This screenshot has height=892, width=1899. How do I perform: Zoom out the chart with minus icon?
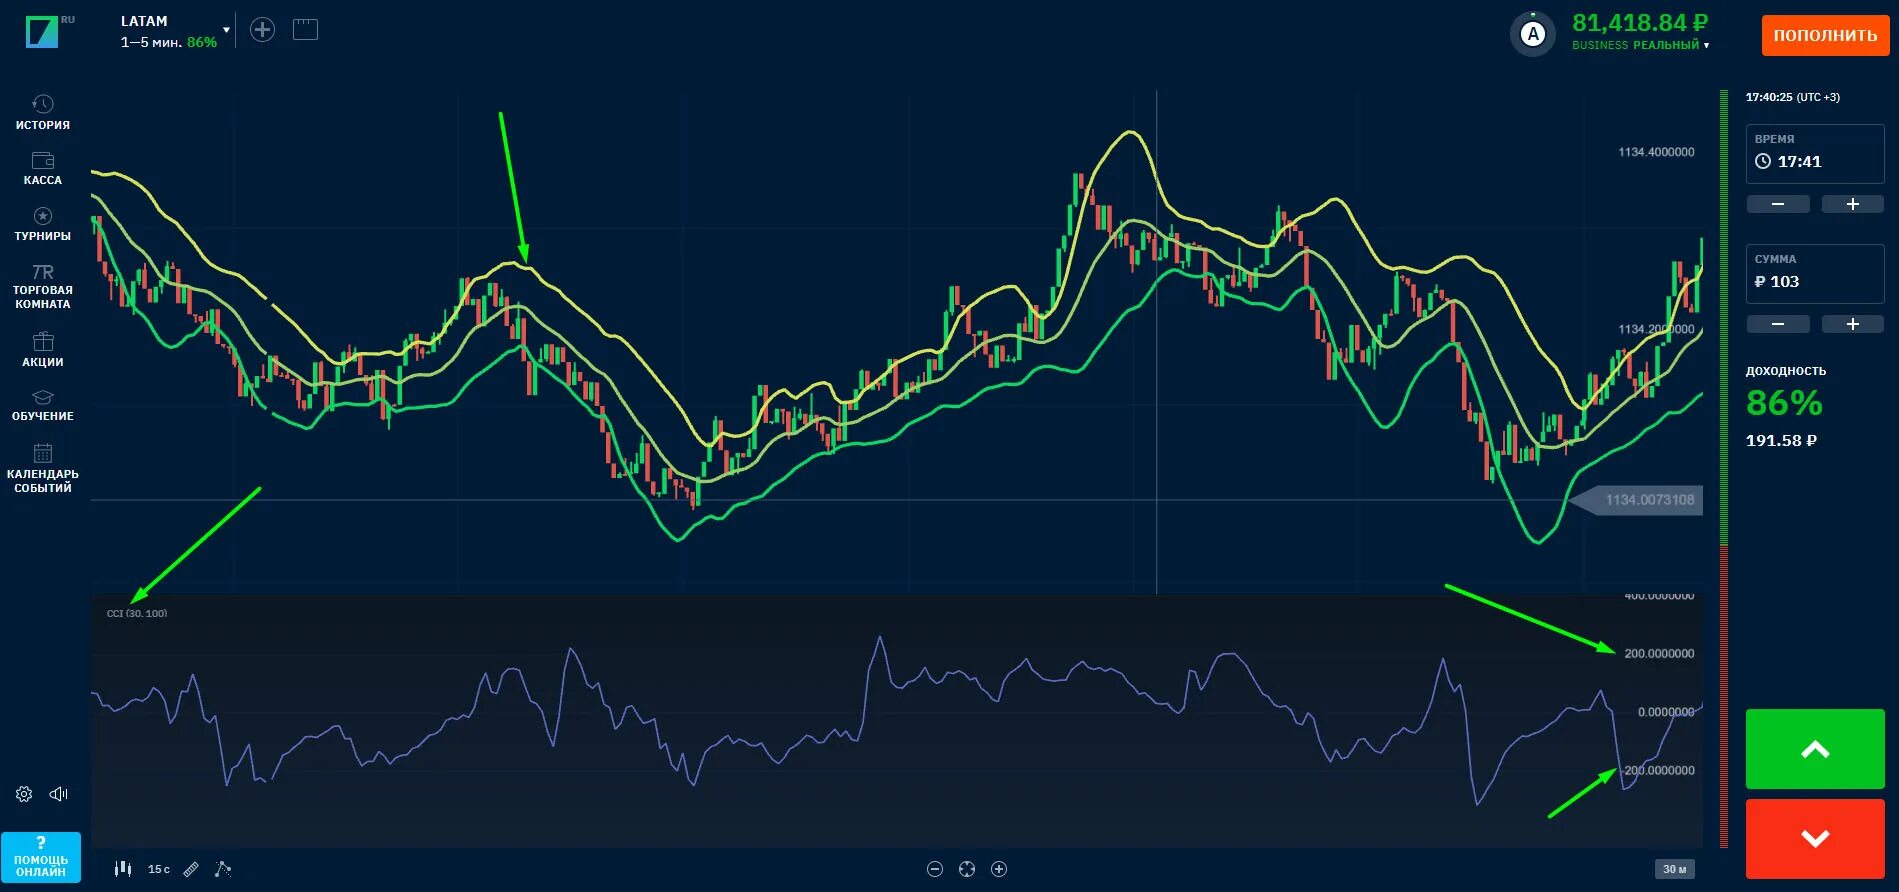pyautogui.click(x=935, y=869)
